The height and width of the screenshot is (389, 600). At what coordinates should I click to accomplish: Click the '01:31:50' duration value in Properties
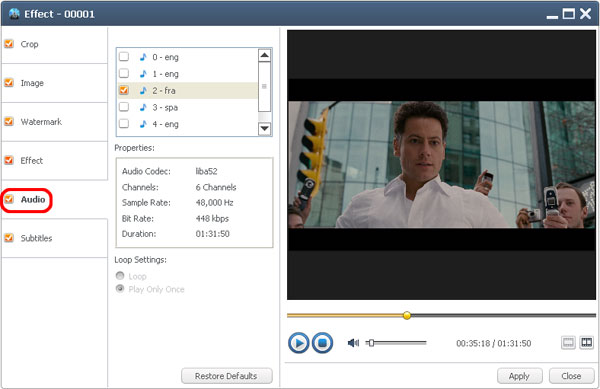point(212,234)
